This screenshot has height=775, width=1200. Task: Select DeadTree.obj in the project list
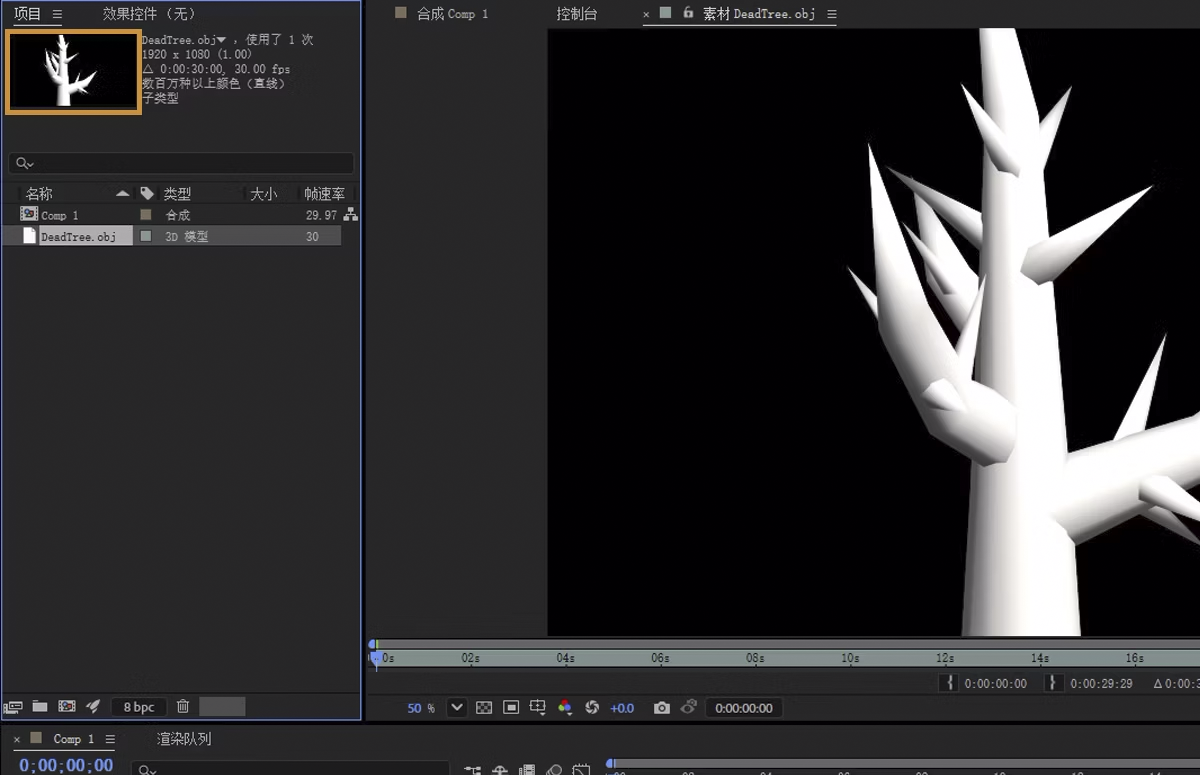(x=78, y=237)
